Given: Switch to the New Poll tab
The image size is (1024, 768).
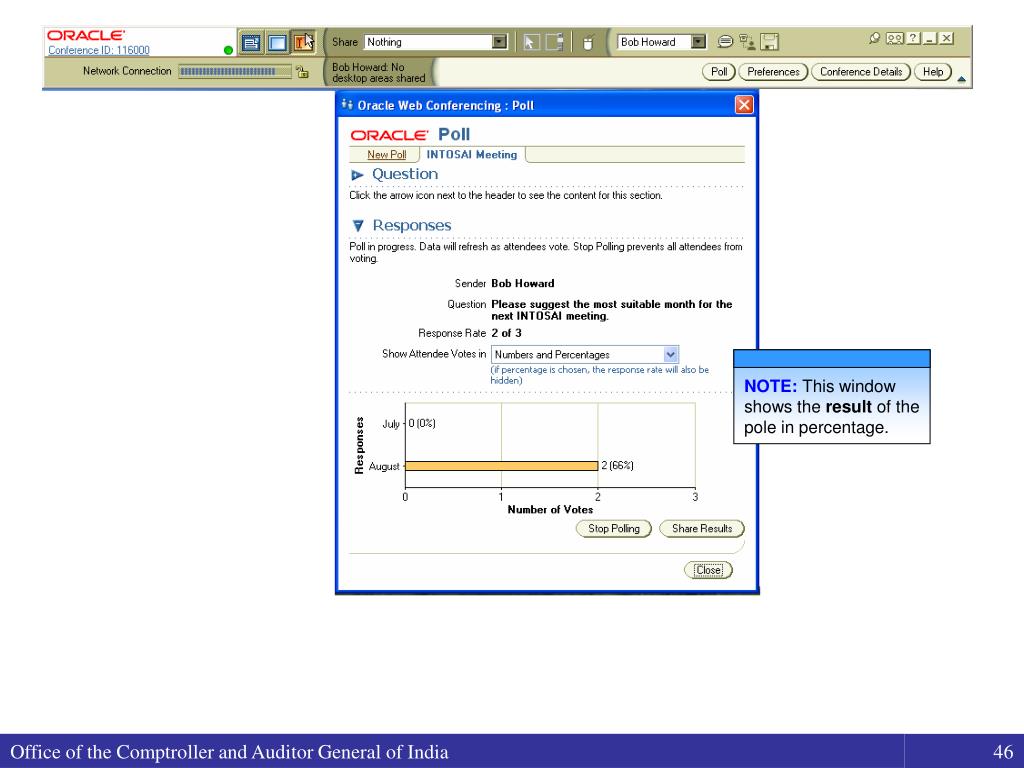Looking at the screenshot, I should 387,155.
